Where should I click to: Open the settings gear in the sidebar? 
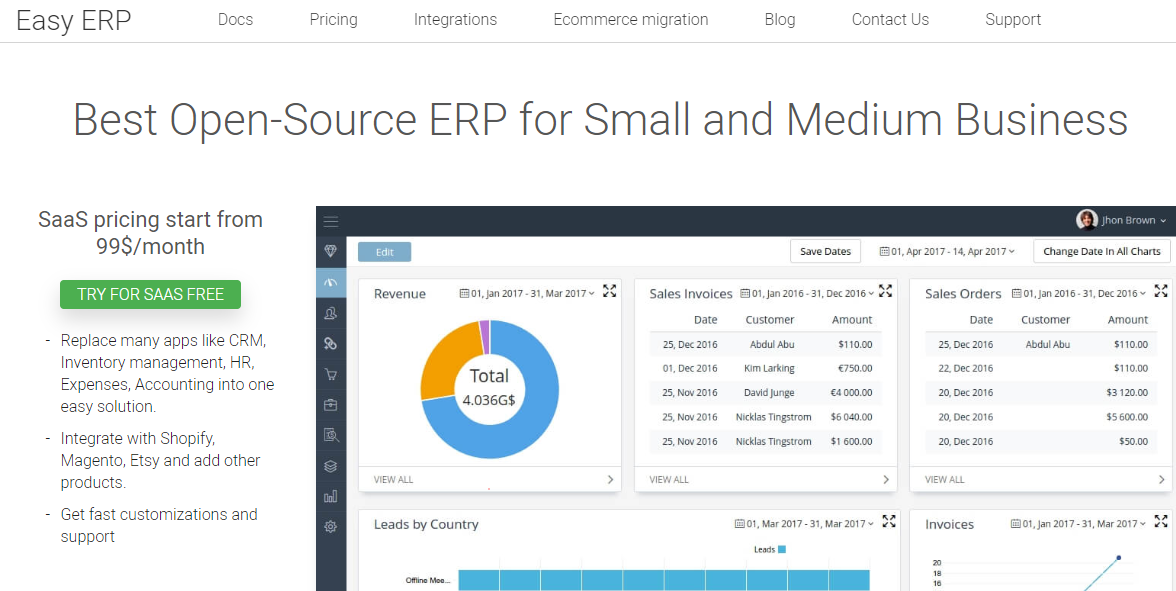click(x=331, y=526)
